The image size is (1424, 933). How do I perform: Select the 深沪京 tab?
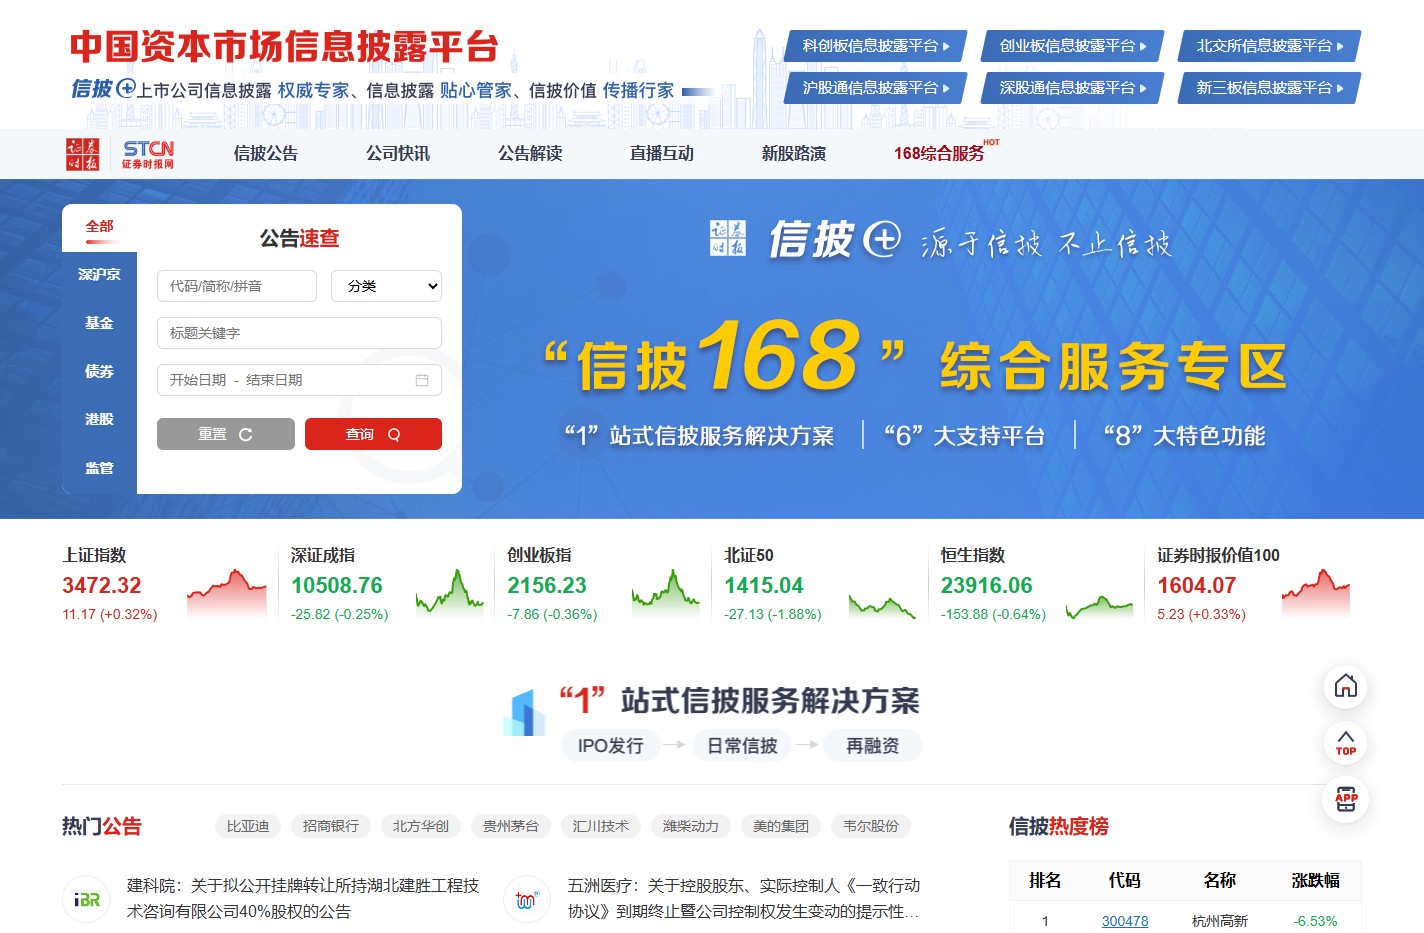coord(99,274)
